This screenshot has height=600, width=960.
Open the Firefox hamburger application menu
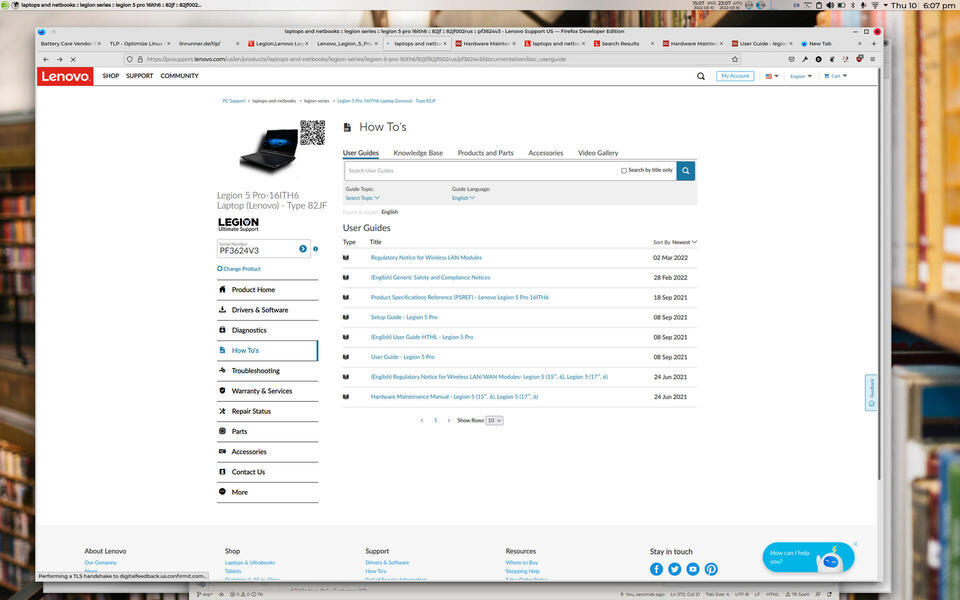click(x=872, y=59)
